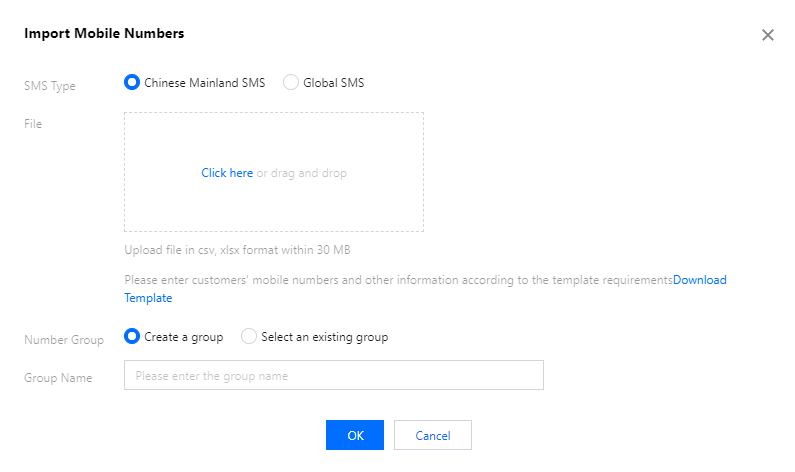The width and height of the screenshot is (795, 472).
Task: Open the Download Template link
Action: 700,280
